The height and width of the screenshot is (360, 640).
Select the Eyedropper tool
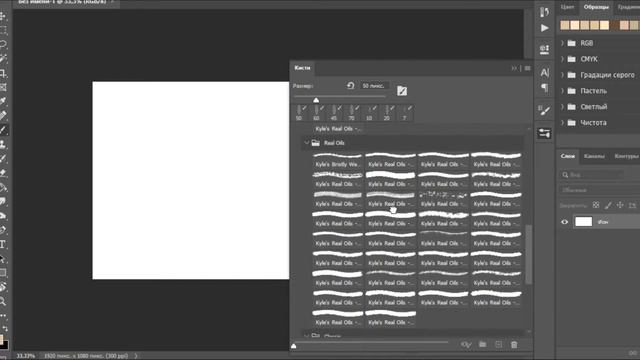[3, 101]
